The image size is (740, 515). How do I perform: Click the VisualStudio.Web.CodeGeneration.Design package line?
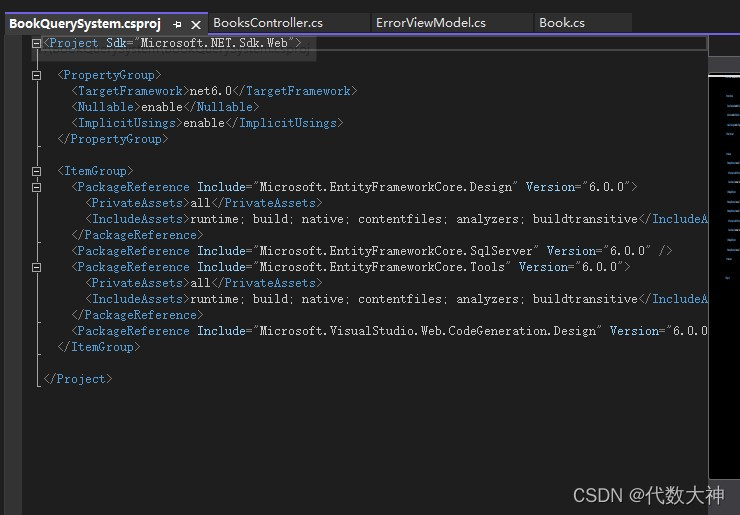389,331
